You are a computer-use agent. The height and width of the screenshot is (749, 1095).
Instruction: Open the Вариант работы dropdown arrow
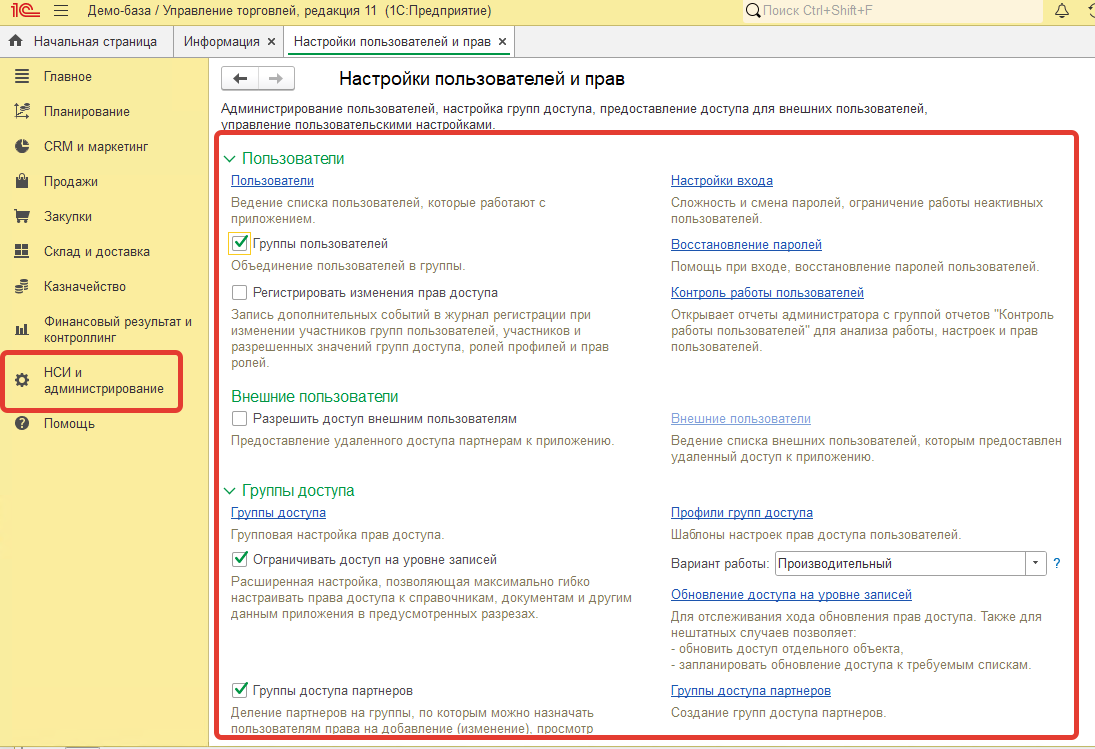(1036, 563)
